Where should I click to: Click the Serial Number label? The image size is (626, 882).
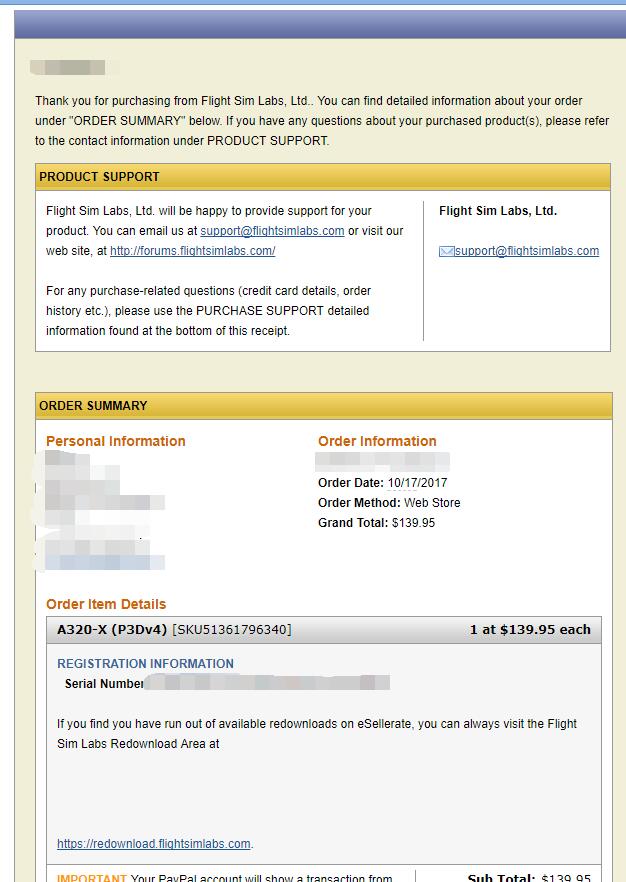click(104, 684)
